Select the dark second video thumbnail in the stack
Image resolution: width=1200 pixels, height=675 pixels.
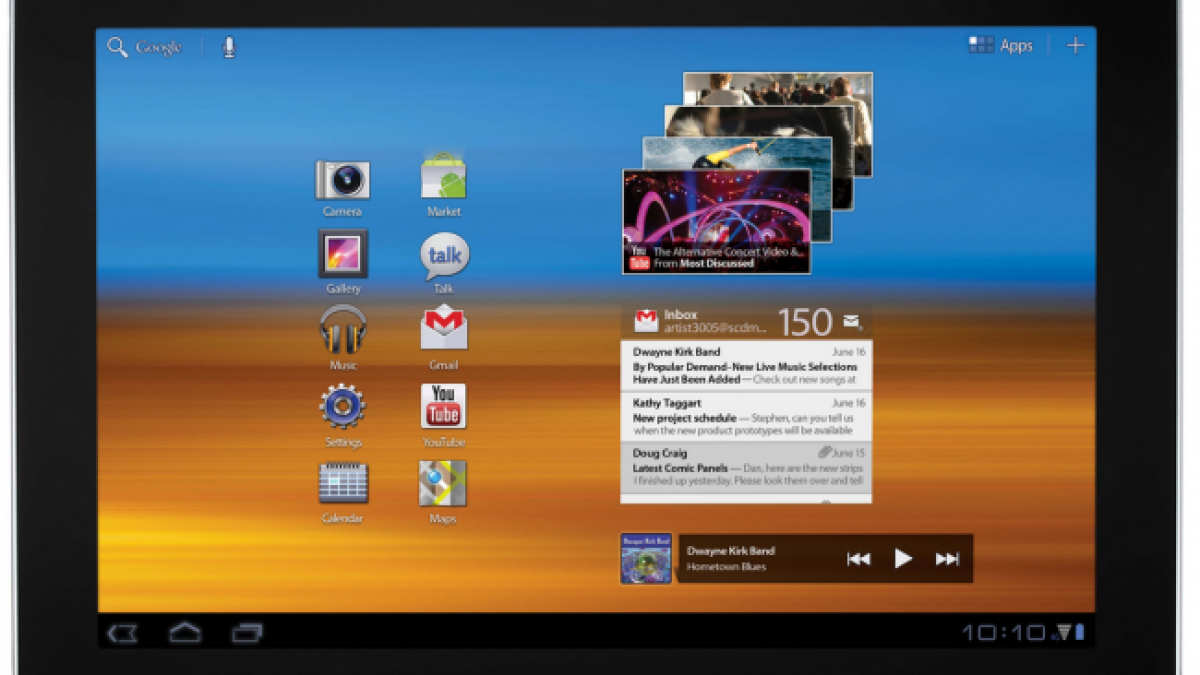[760, 120]
